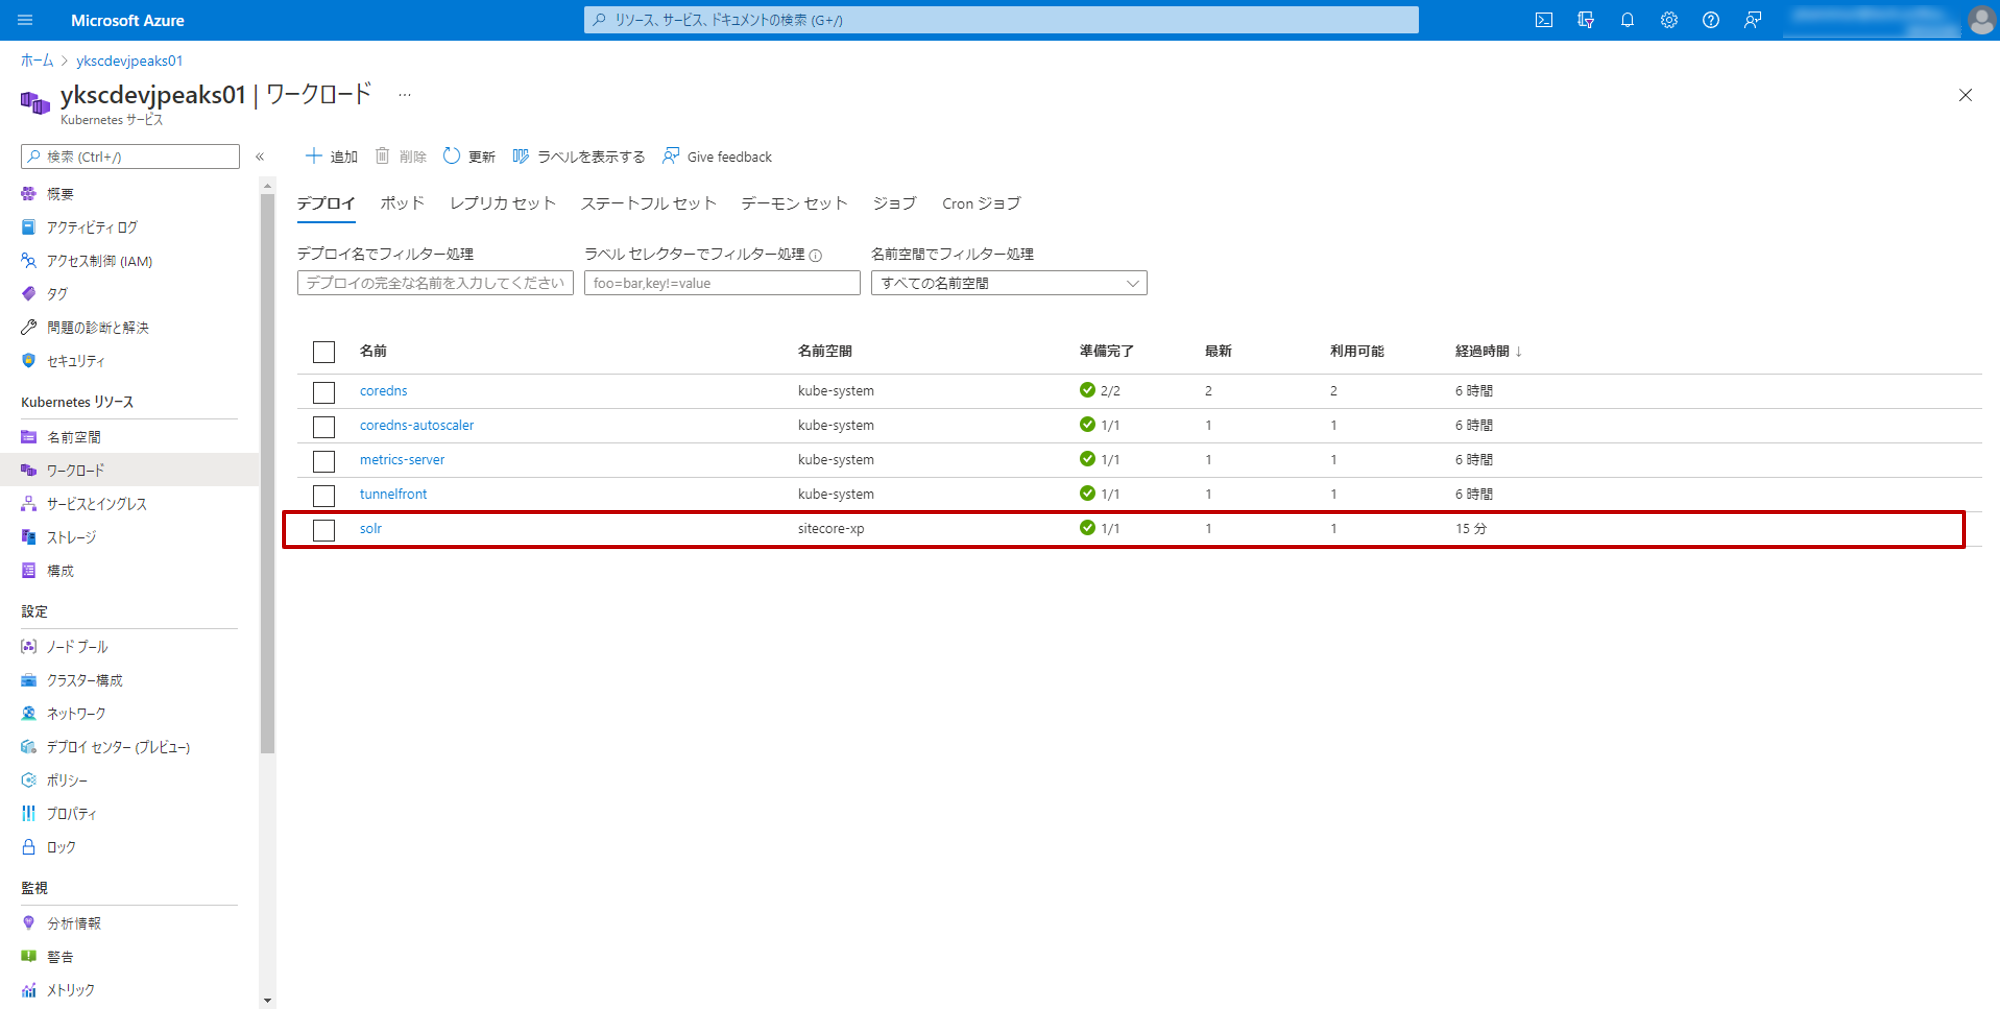Check the coredns-autoscaler row checkbox
2000x1009 pixels.
(x=324, y=427)
